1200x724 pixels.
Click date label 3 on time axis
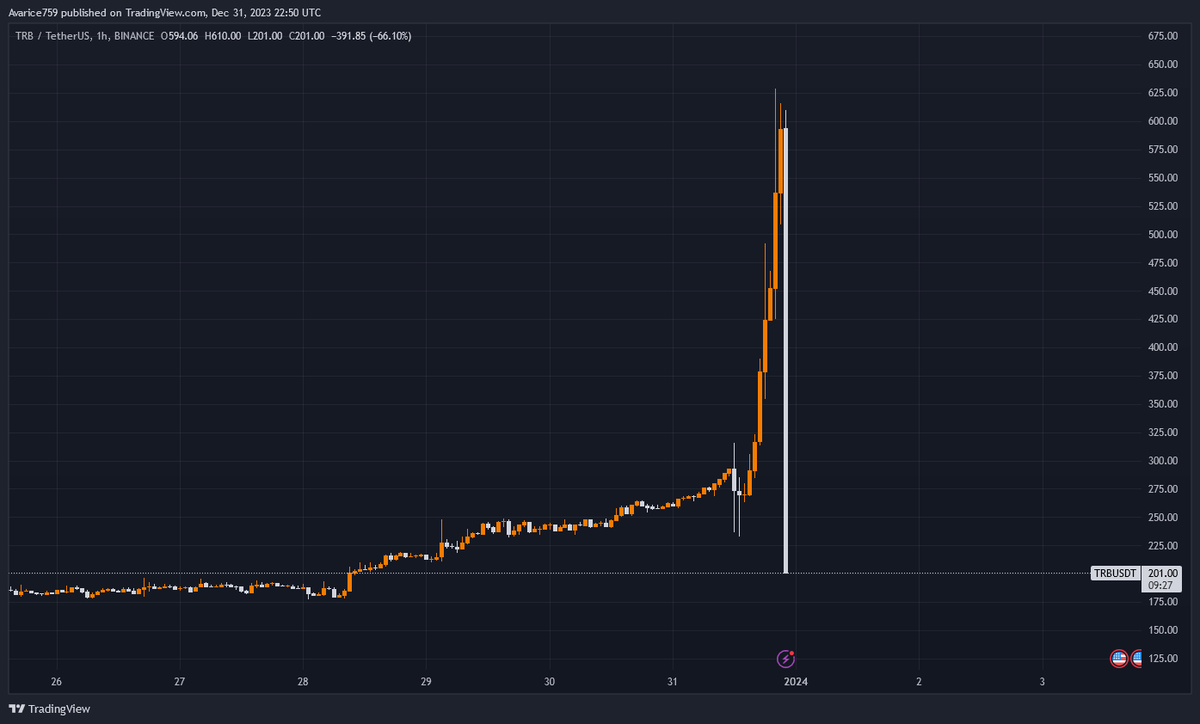[1042, 682]
